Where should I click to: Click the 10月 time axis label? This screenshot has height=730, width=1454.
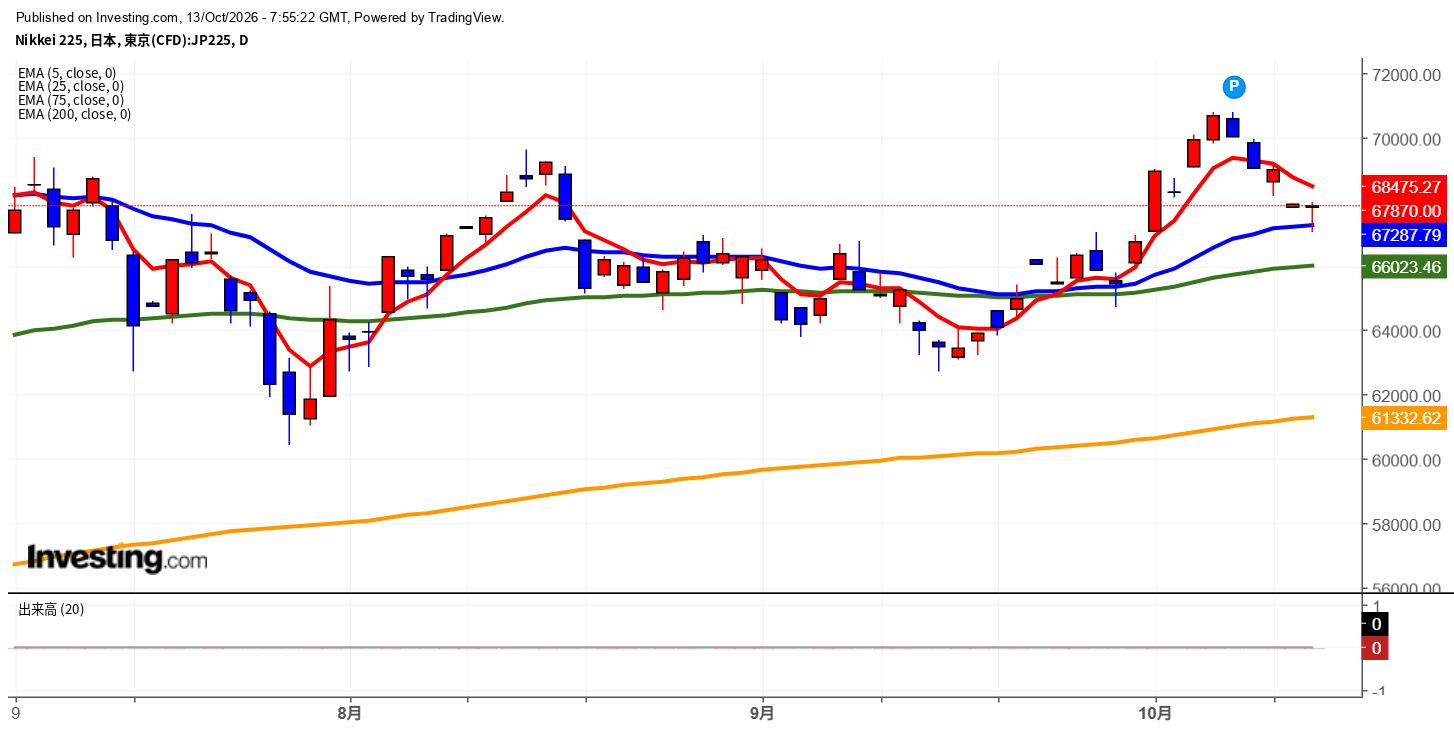click(1156, 713)
